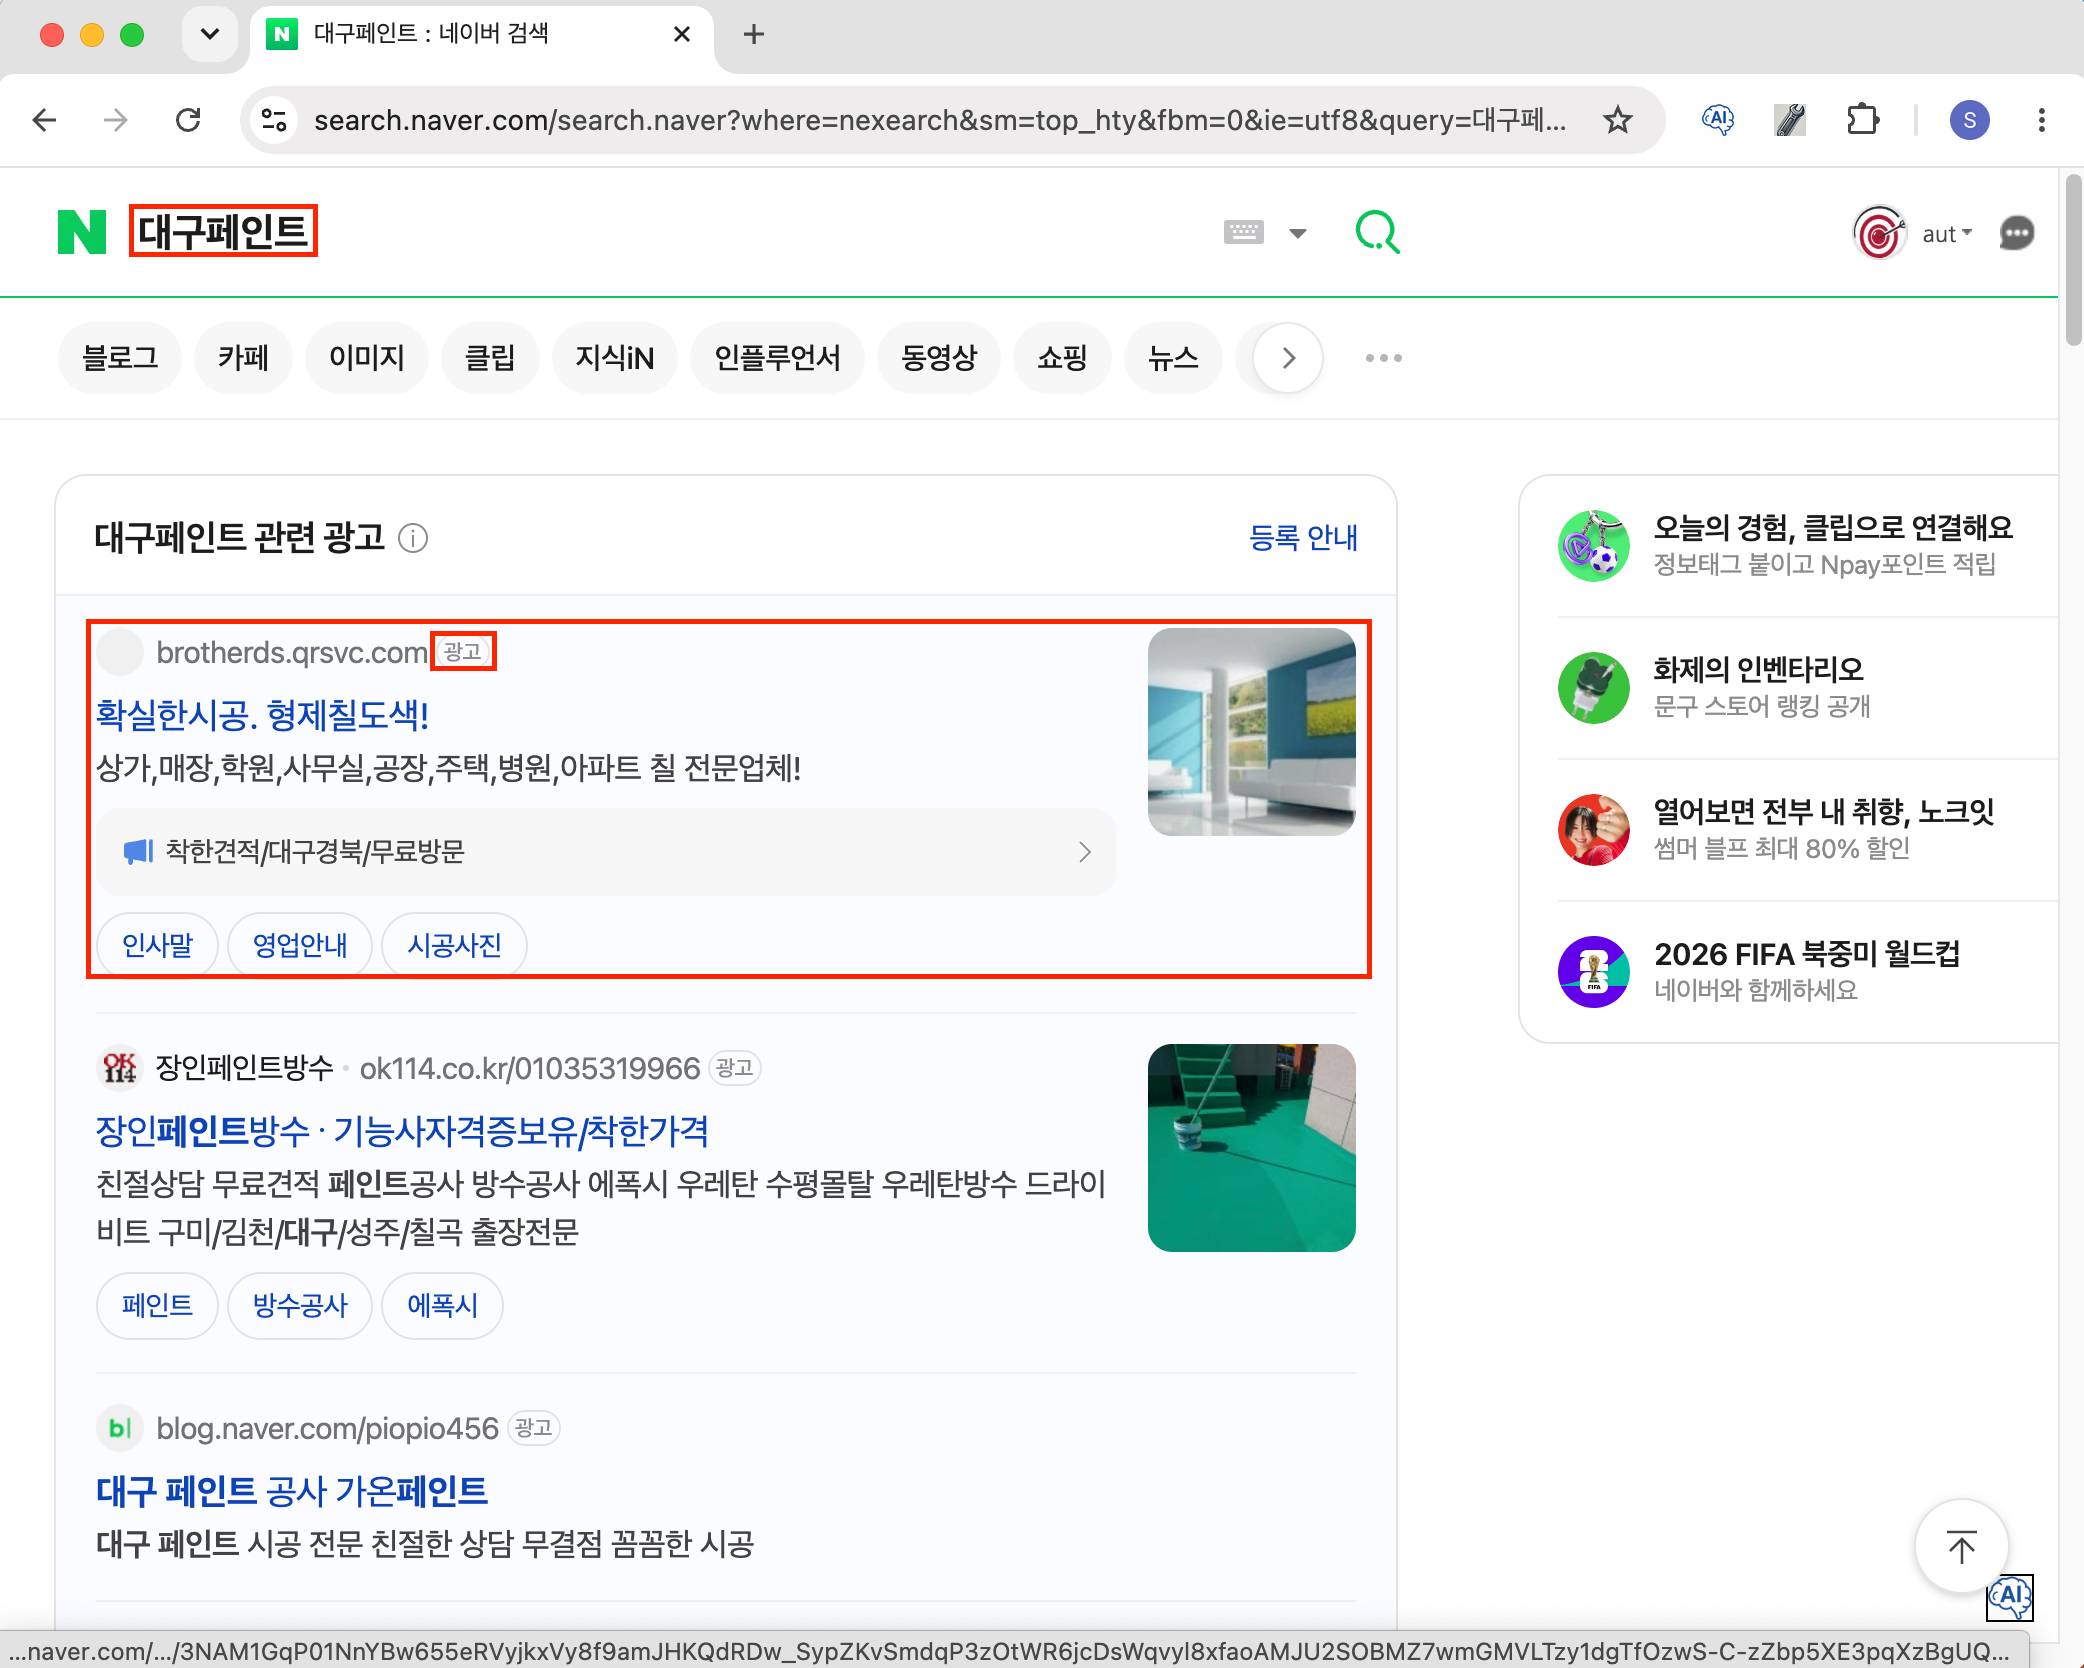Click the 페인트 chip
The width and height of the screenshot is (2084, 1668).
click(157, 1305)
